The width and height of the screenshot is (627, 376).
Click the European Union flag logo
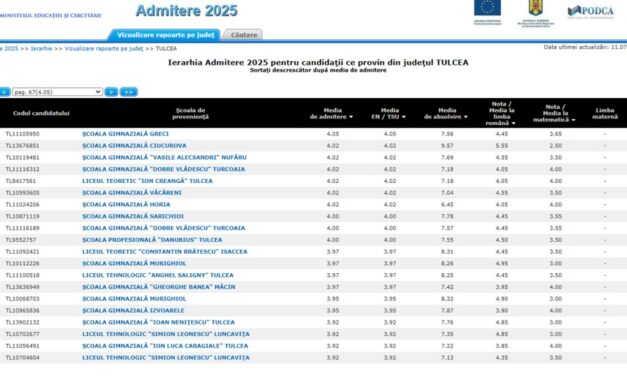(x=487, y=12)
